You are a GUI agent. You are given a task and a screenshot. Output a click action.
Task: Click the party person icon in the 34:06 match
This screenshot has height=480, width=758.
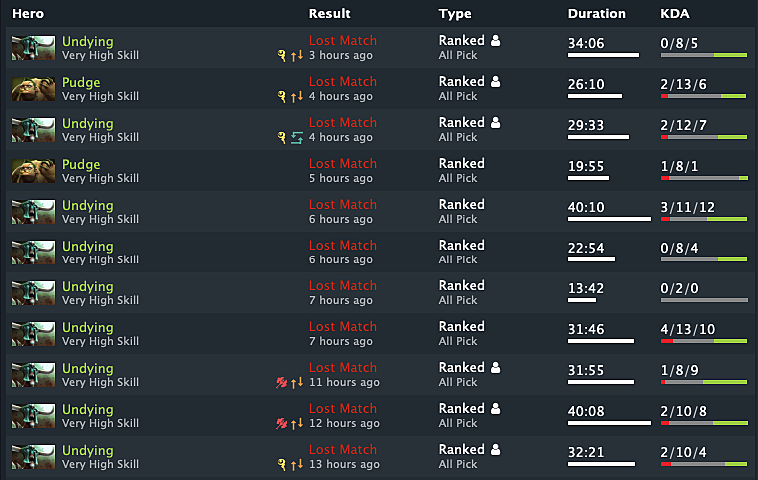(x=496, y=41)
